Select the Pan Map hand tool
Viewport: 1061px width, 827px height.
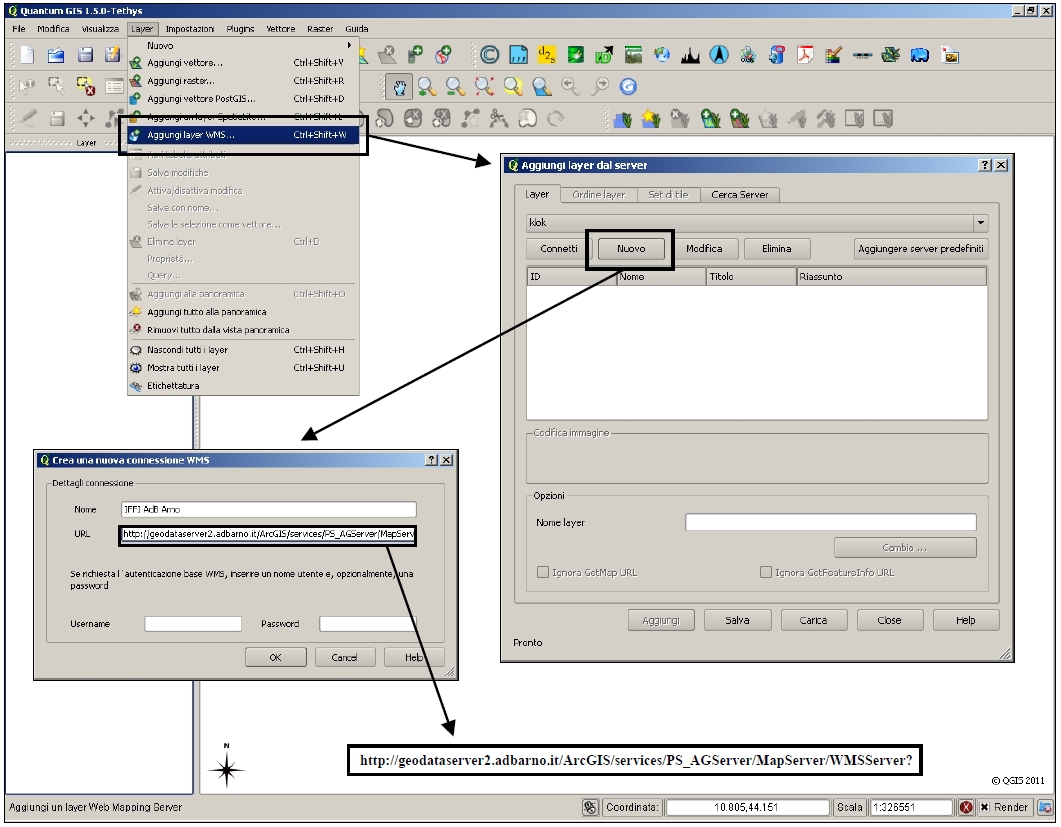399,87
